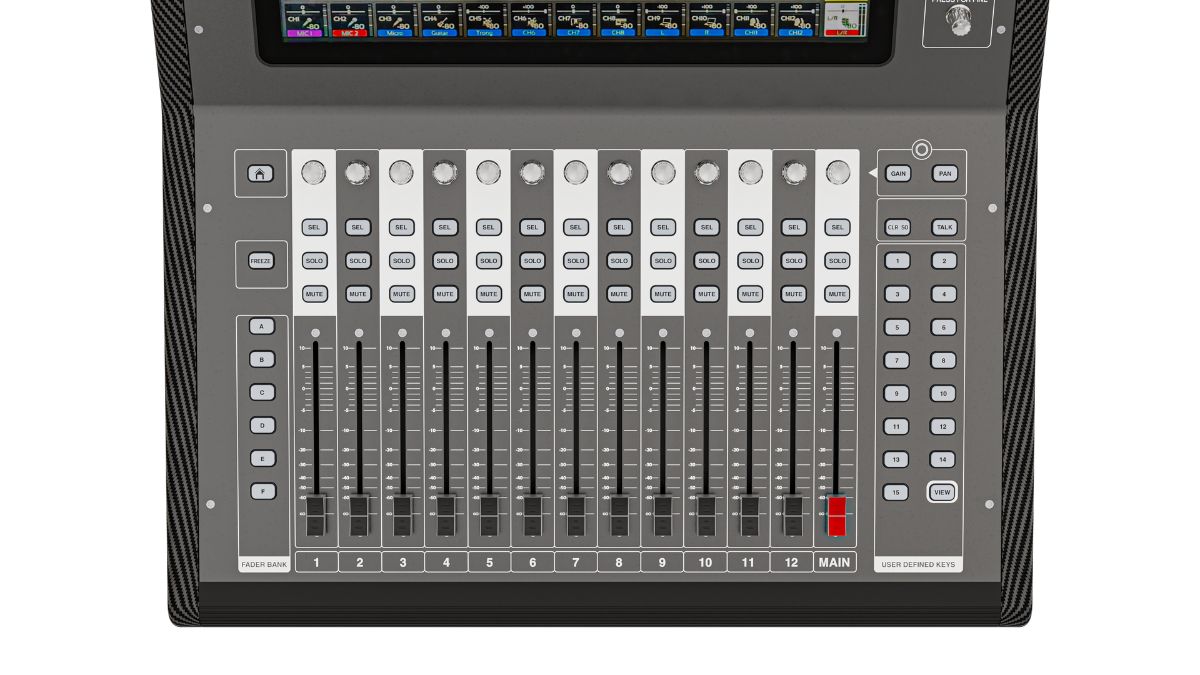
Task: Click the channel 12 fader cap
Action: (x=794, y=516)
